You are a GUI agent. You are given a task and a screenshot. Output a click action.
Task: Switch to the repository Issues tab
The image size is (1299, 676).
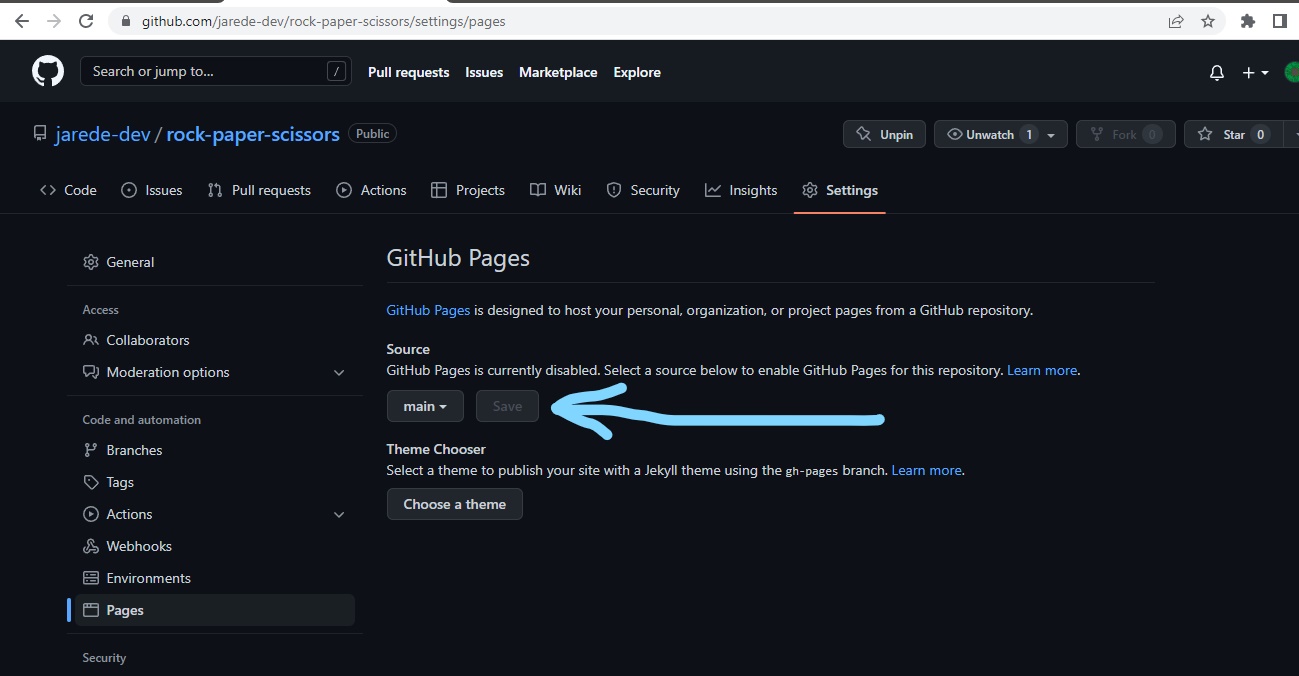pos(151,190)
